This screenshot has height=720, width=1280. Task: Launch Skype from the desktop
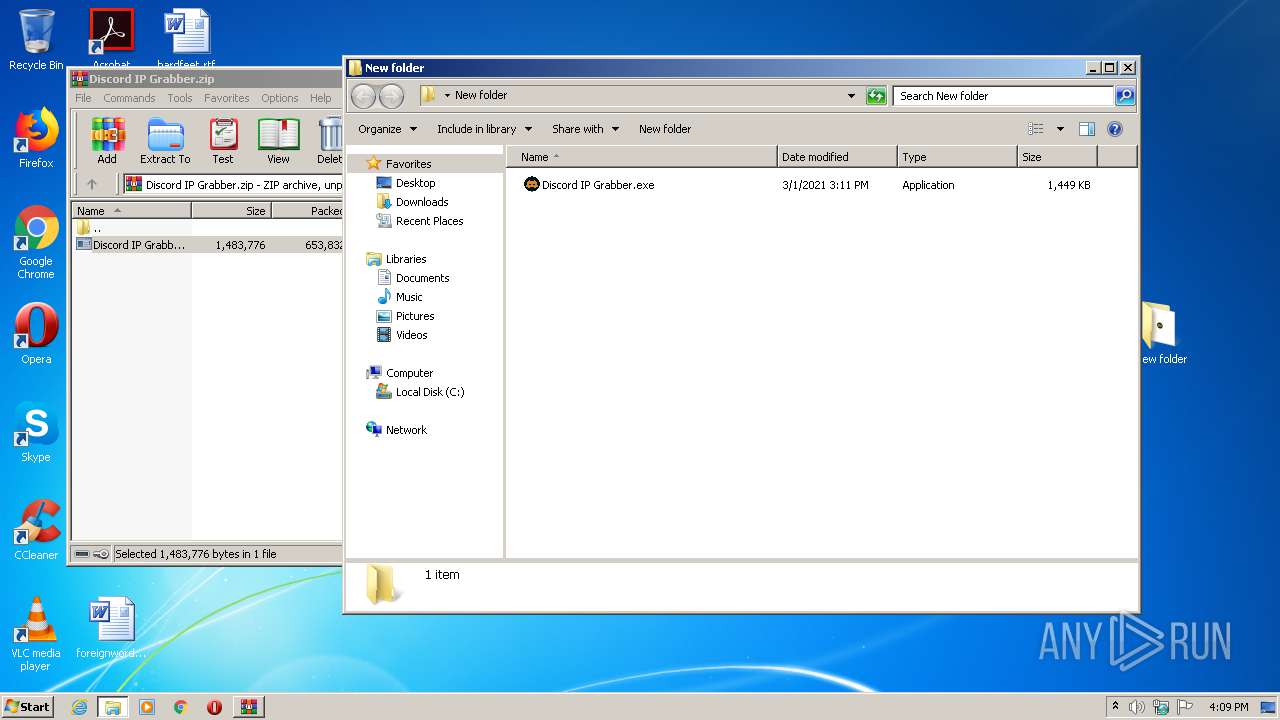click(36, 433)
